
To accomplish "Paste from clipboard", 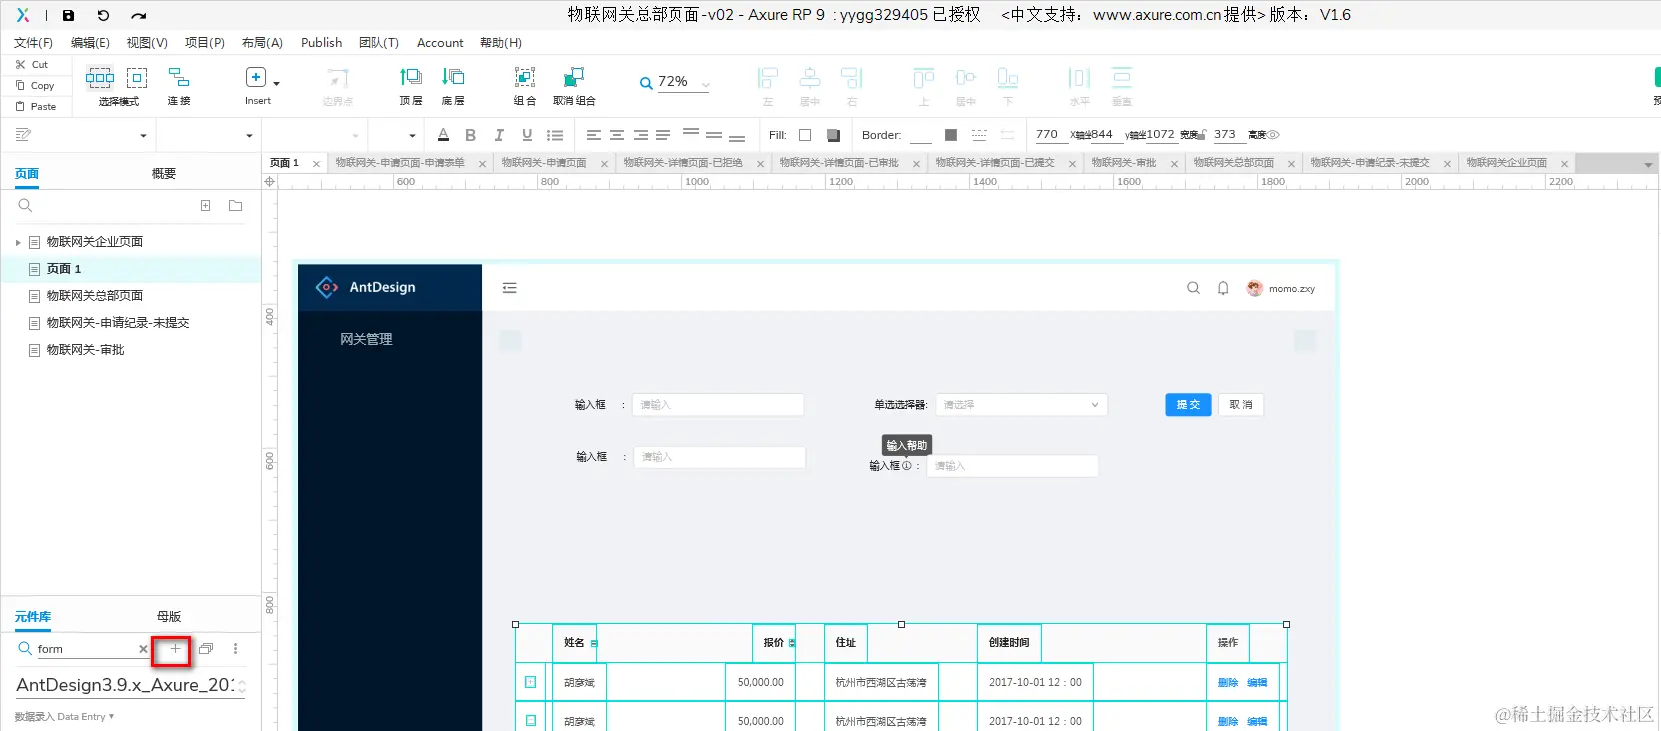I will [36, 106].
